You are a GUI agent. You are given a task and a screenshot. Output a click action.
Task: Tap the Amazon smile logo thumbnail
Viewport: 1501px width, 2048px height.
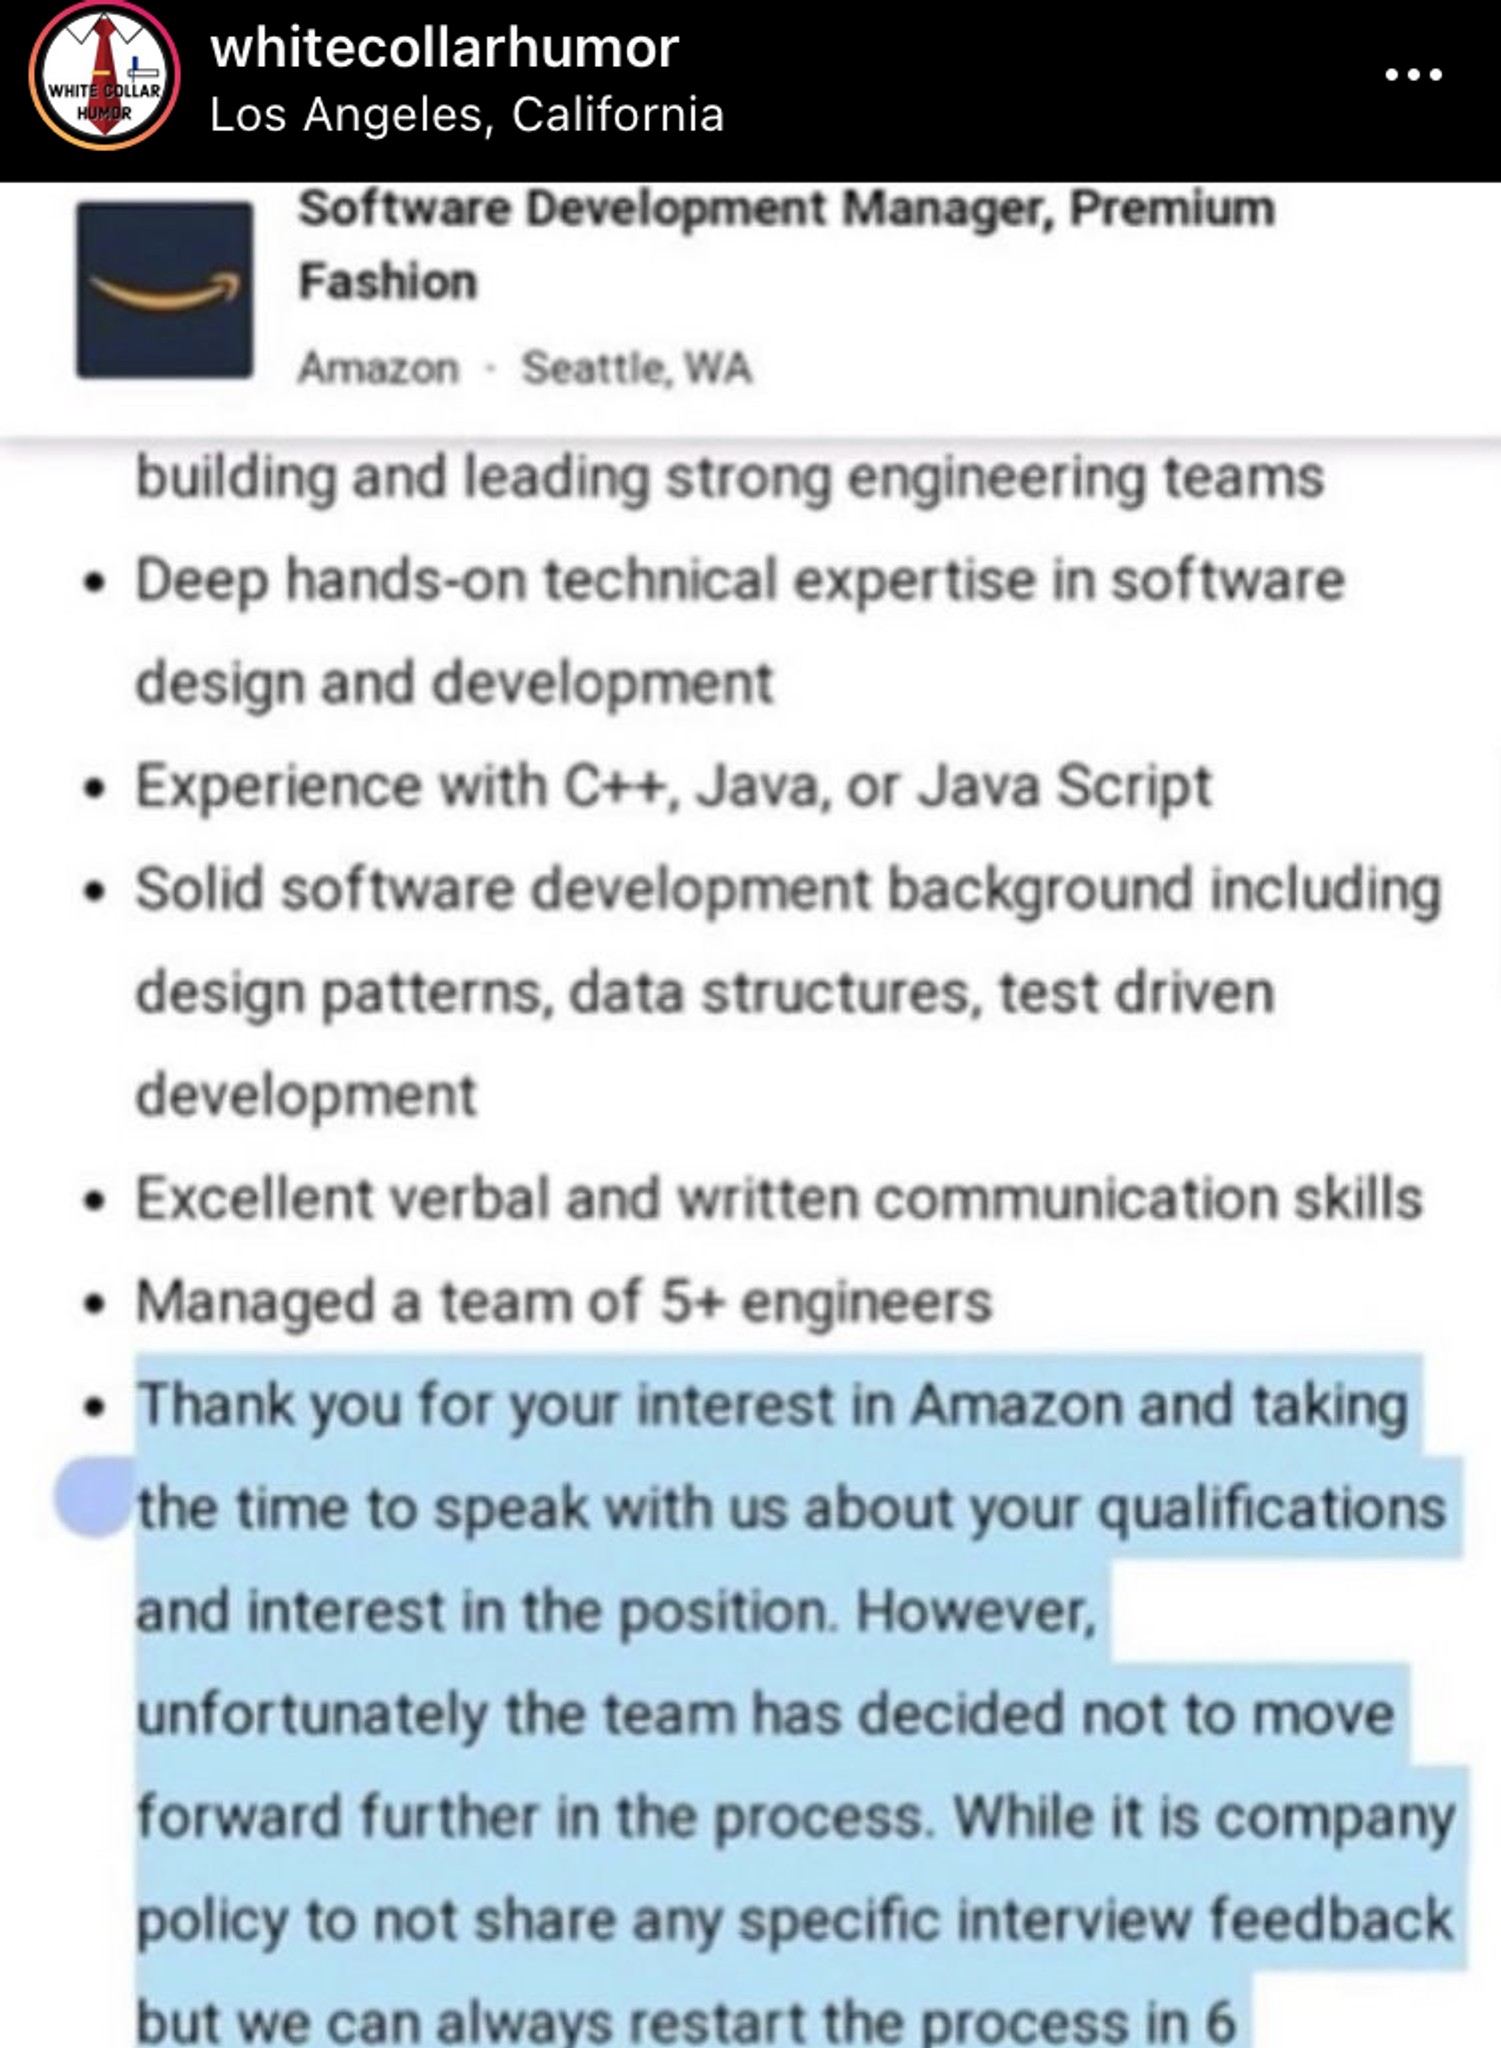tap(165, 290)
